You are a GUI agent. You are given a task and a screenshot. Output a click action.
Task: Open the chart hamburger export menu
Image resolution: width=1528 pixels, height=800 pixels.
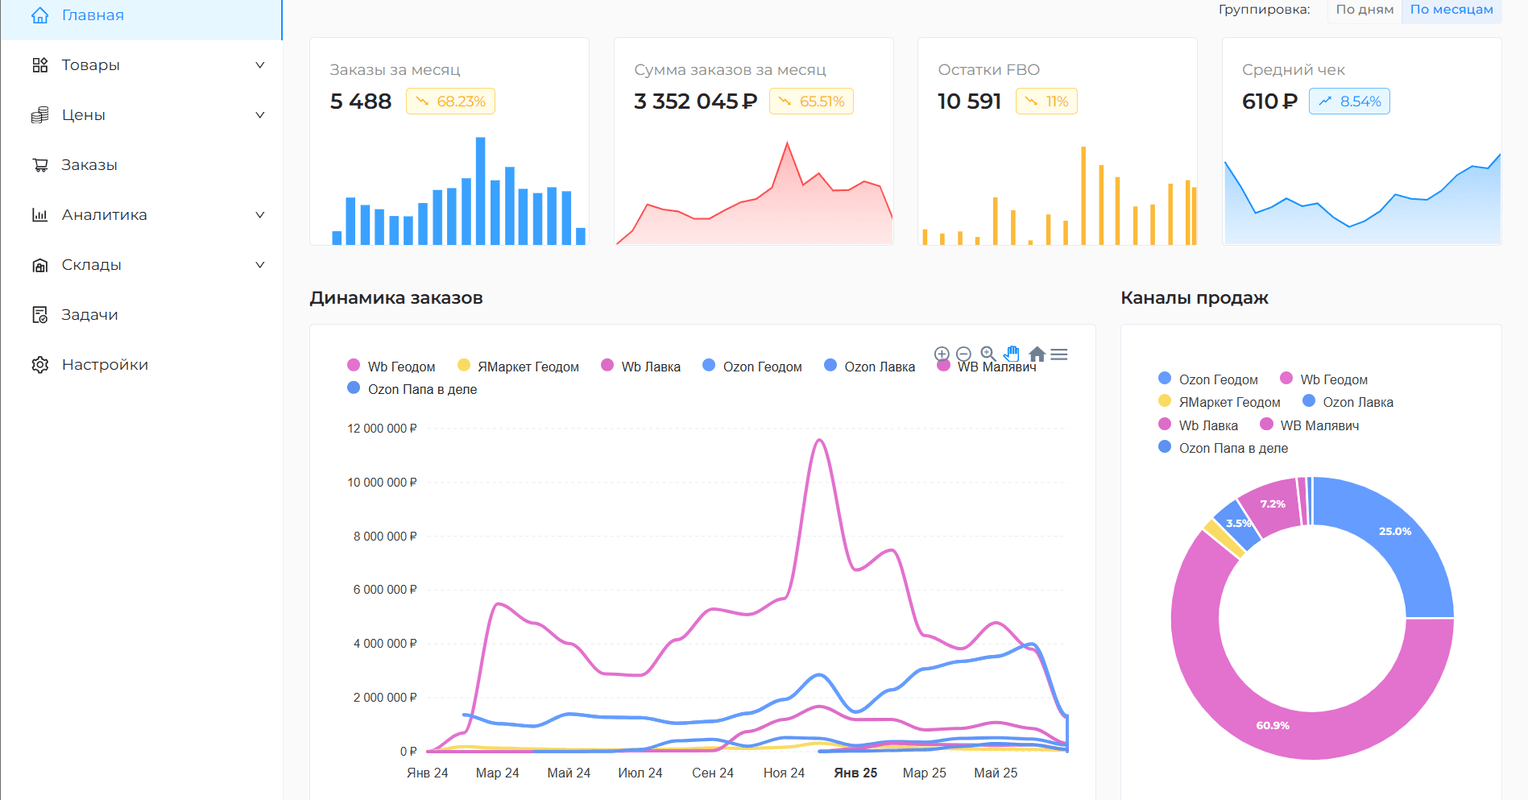pyautogui.click(x=1060, y=354)
